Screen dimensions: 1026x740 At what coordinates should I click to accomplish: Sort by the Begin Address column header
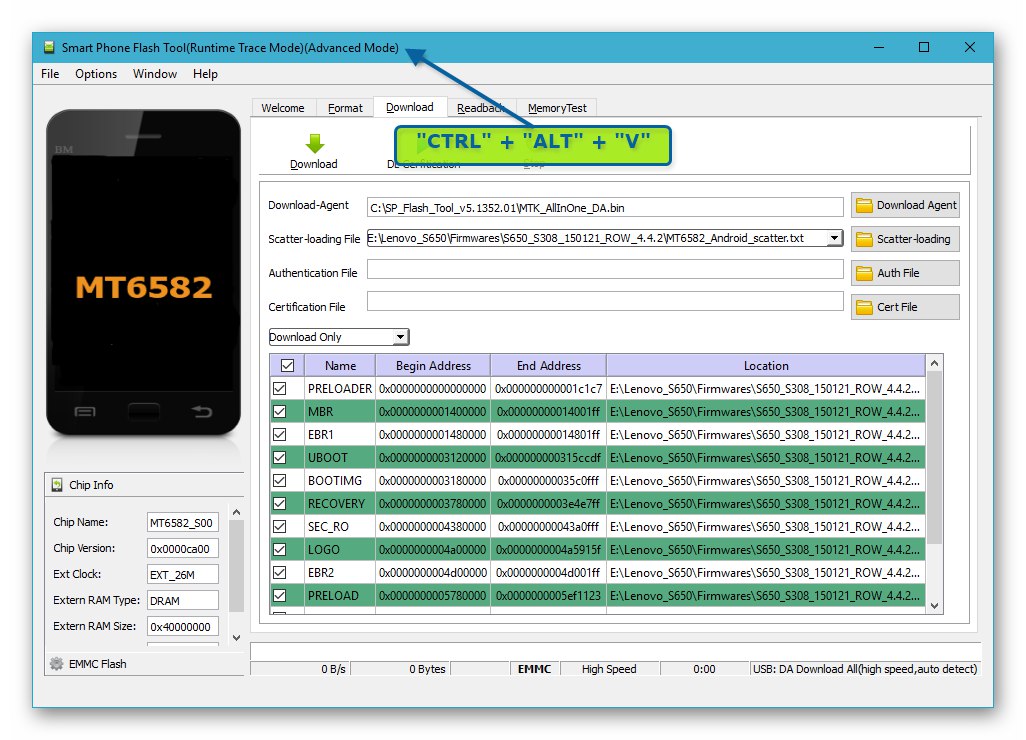coord(433,366)
